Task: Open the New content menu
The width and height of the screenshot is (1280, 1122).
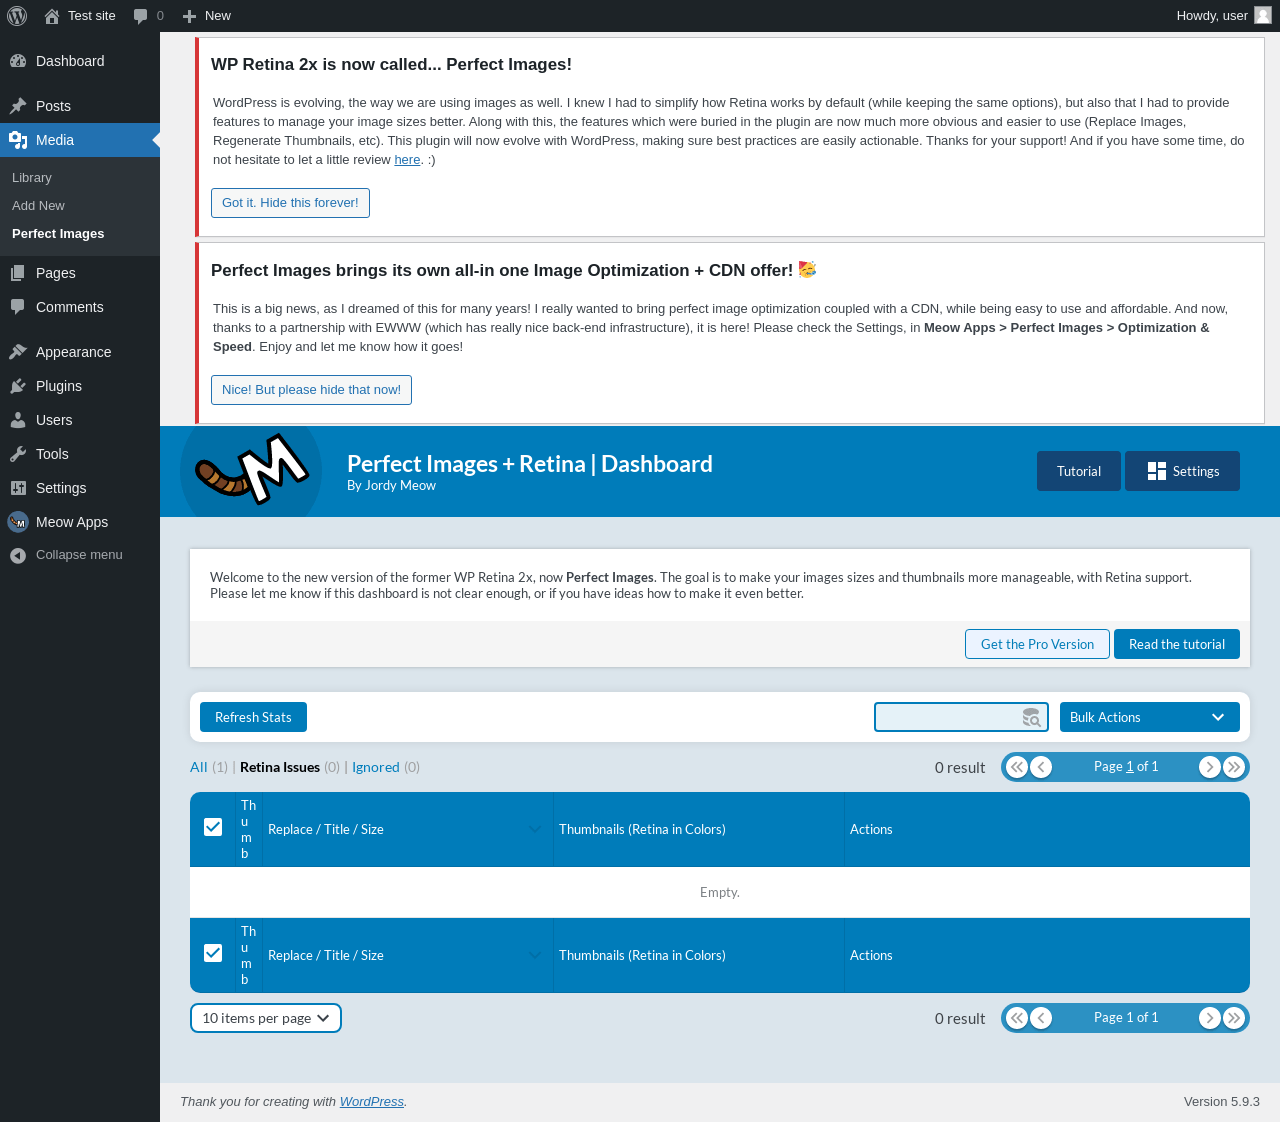Action: point(206,16)
